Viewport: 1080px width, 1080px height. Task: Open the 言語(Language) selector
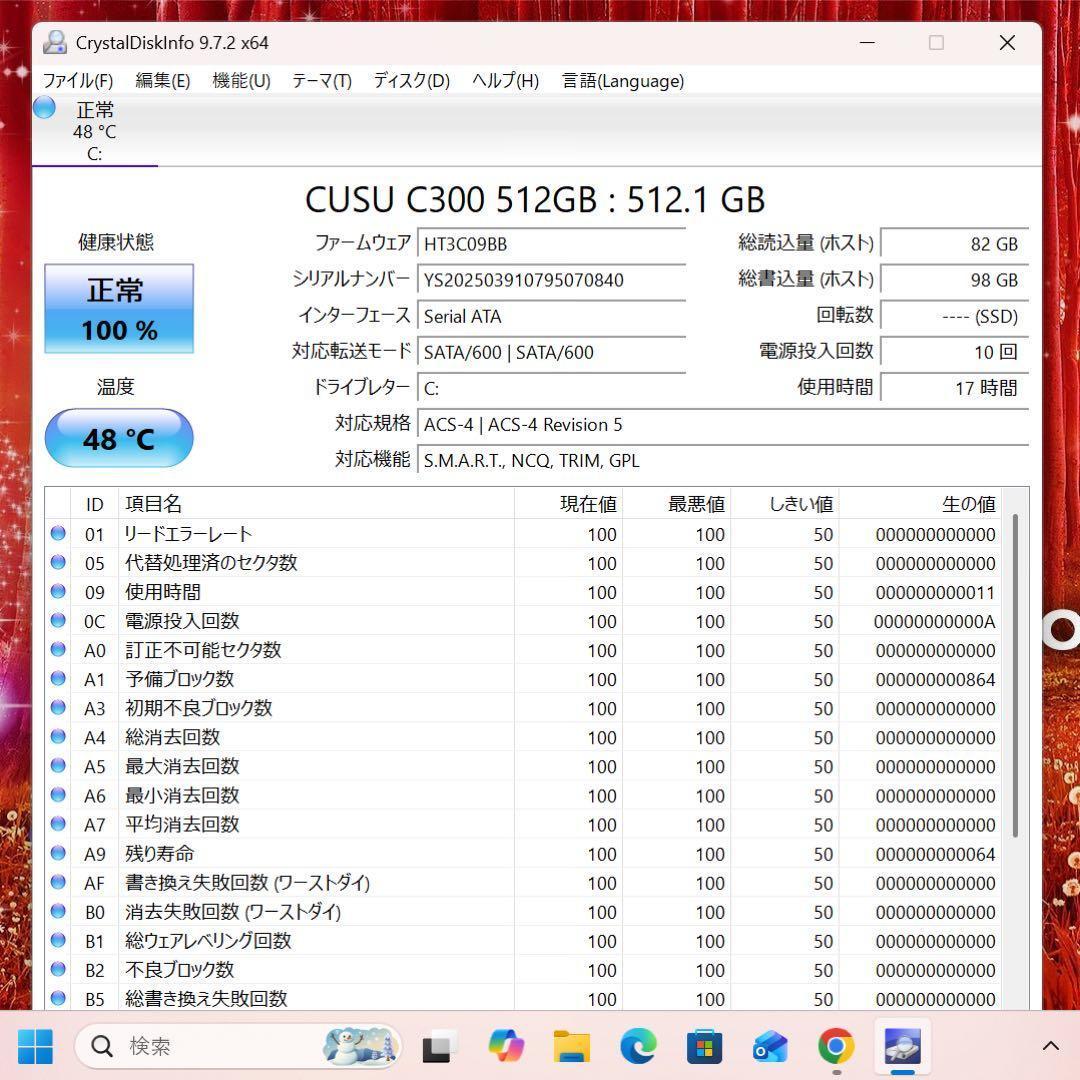coord(622,81)
